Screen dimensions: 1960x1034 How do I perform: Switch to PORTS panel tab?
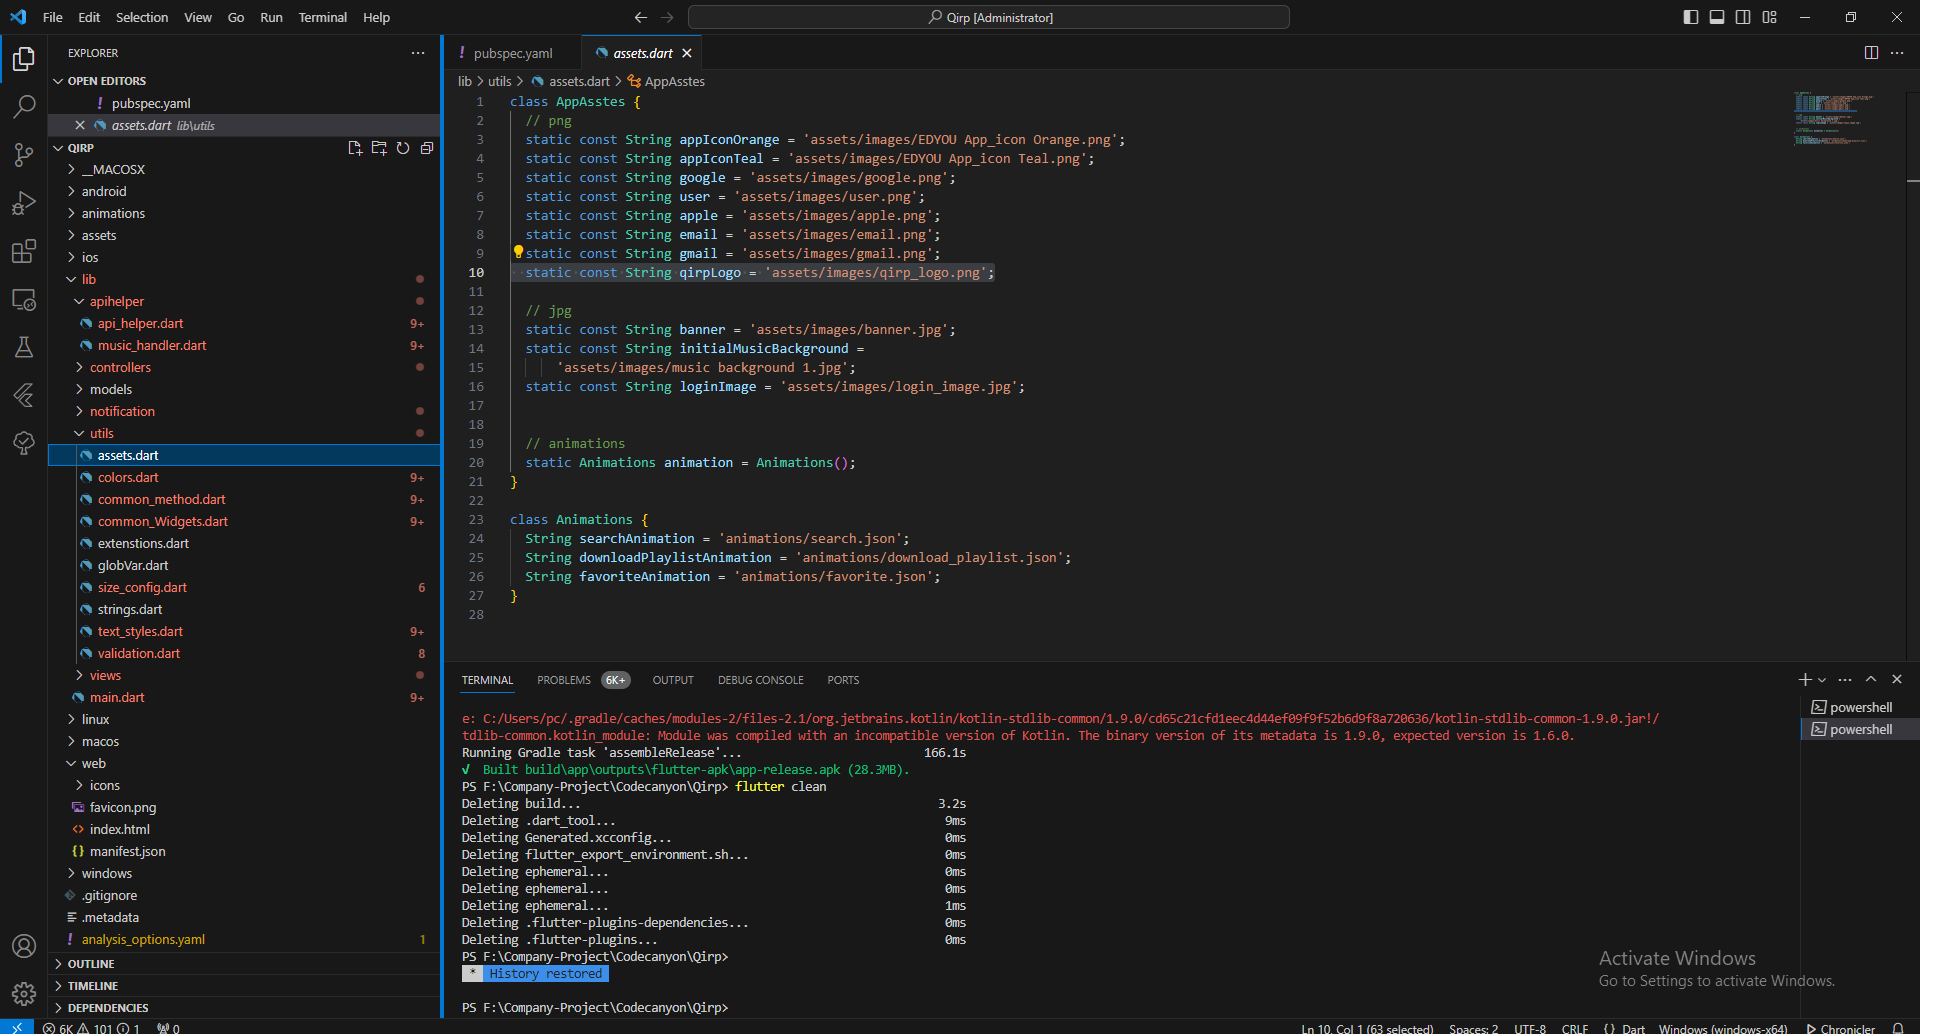(843, 680)
